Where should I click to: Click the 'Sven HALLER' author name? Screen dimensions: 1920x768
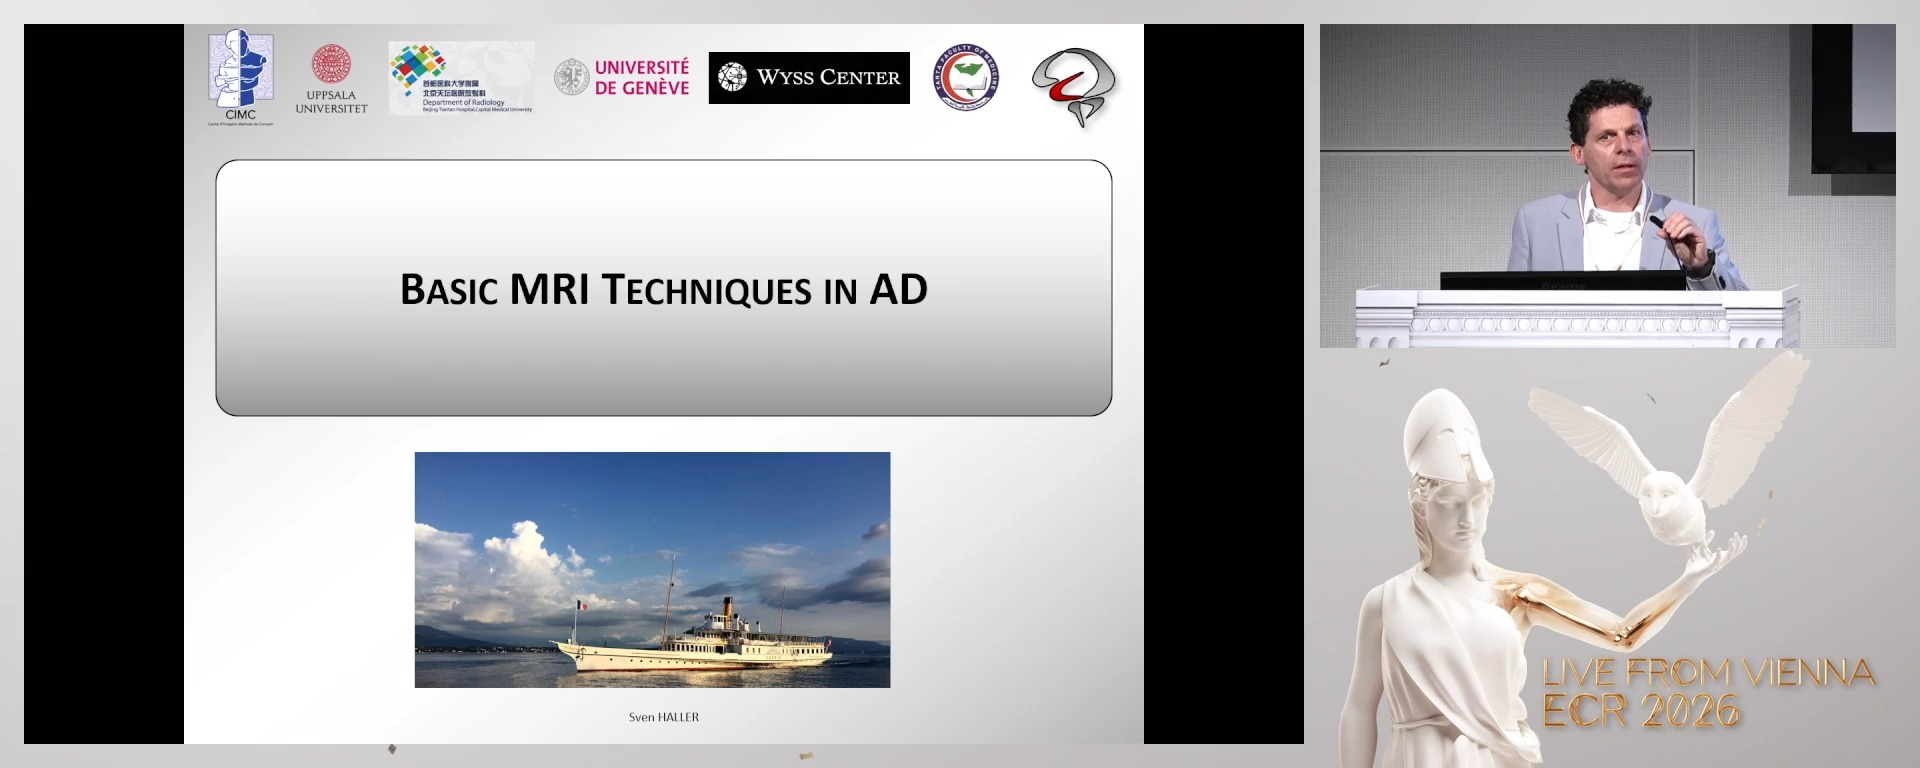663,717
